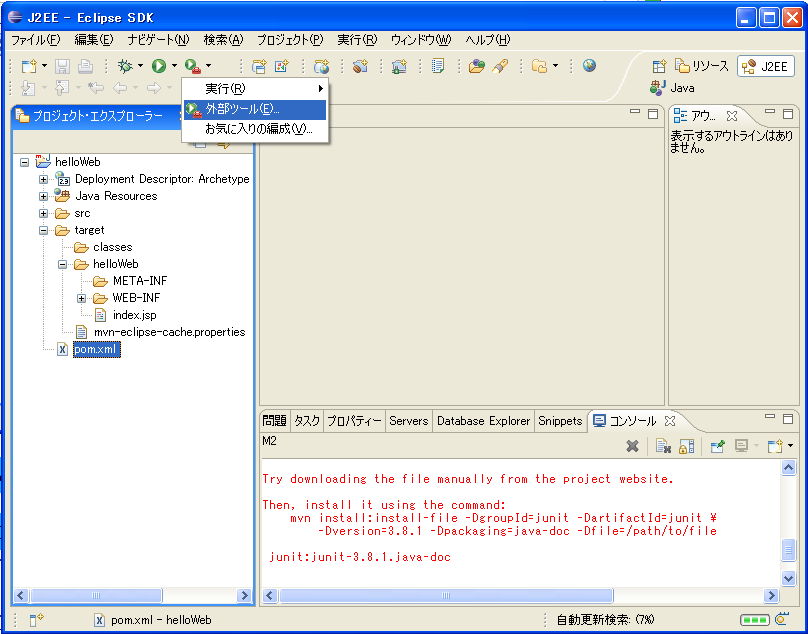Viewport: 808px width, 634px height.
Task: Switch to the J2EE perspective button
Action: (x=765, y=66)
